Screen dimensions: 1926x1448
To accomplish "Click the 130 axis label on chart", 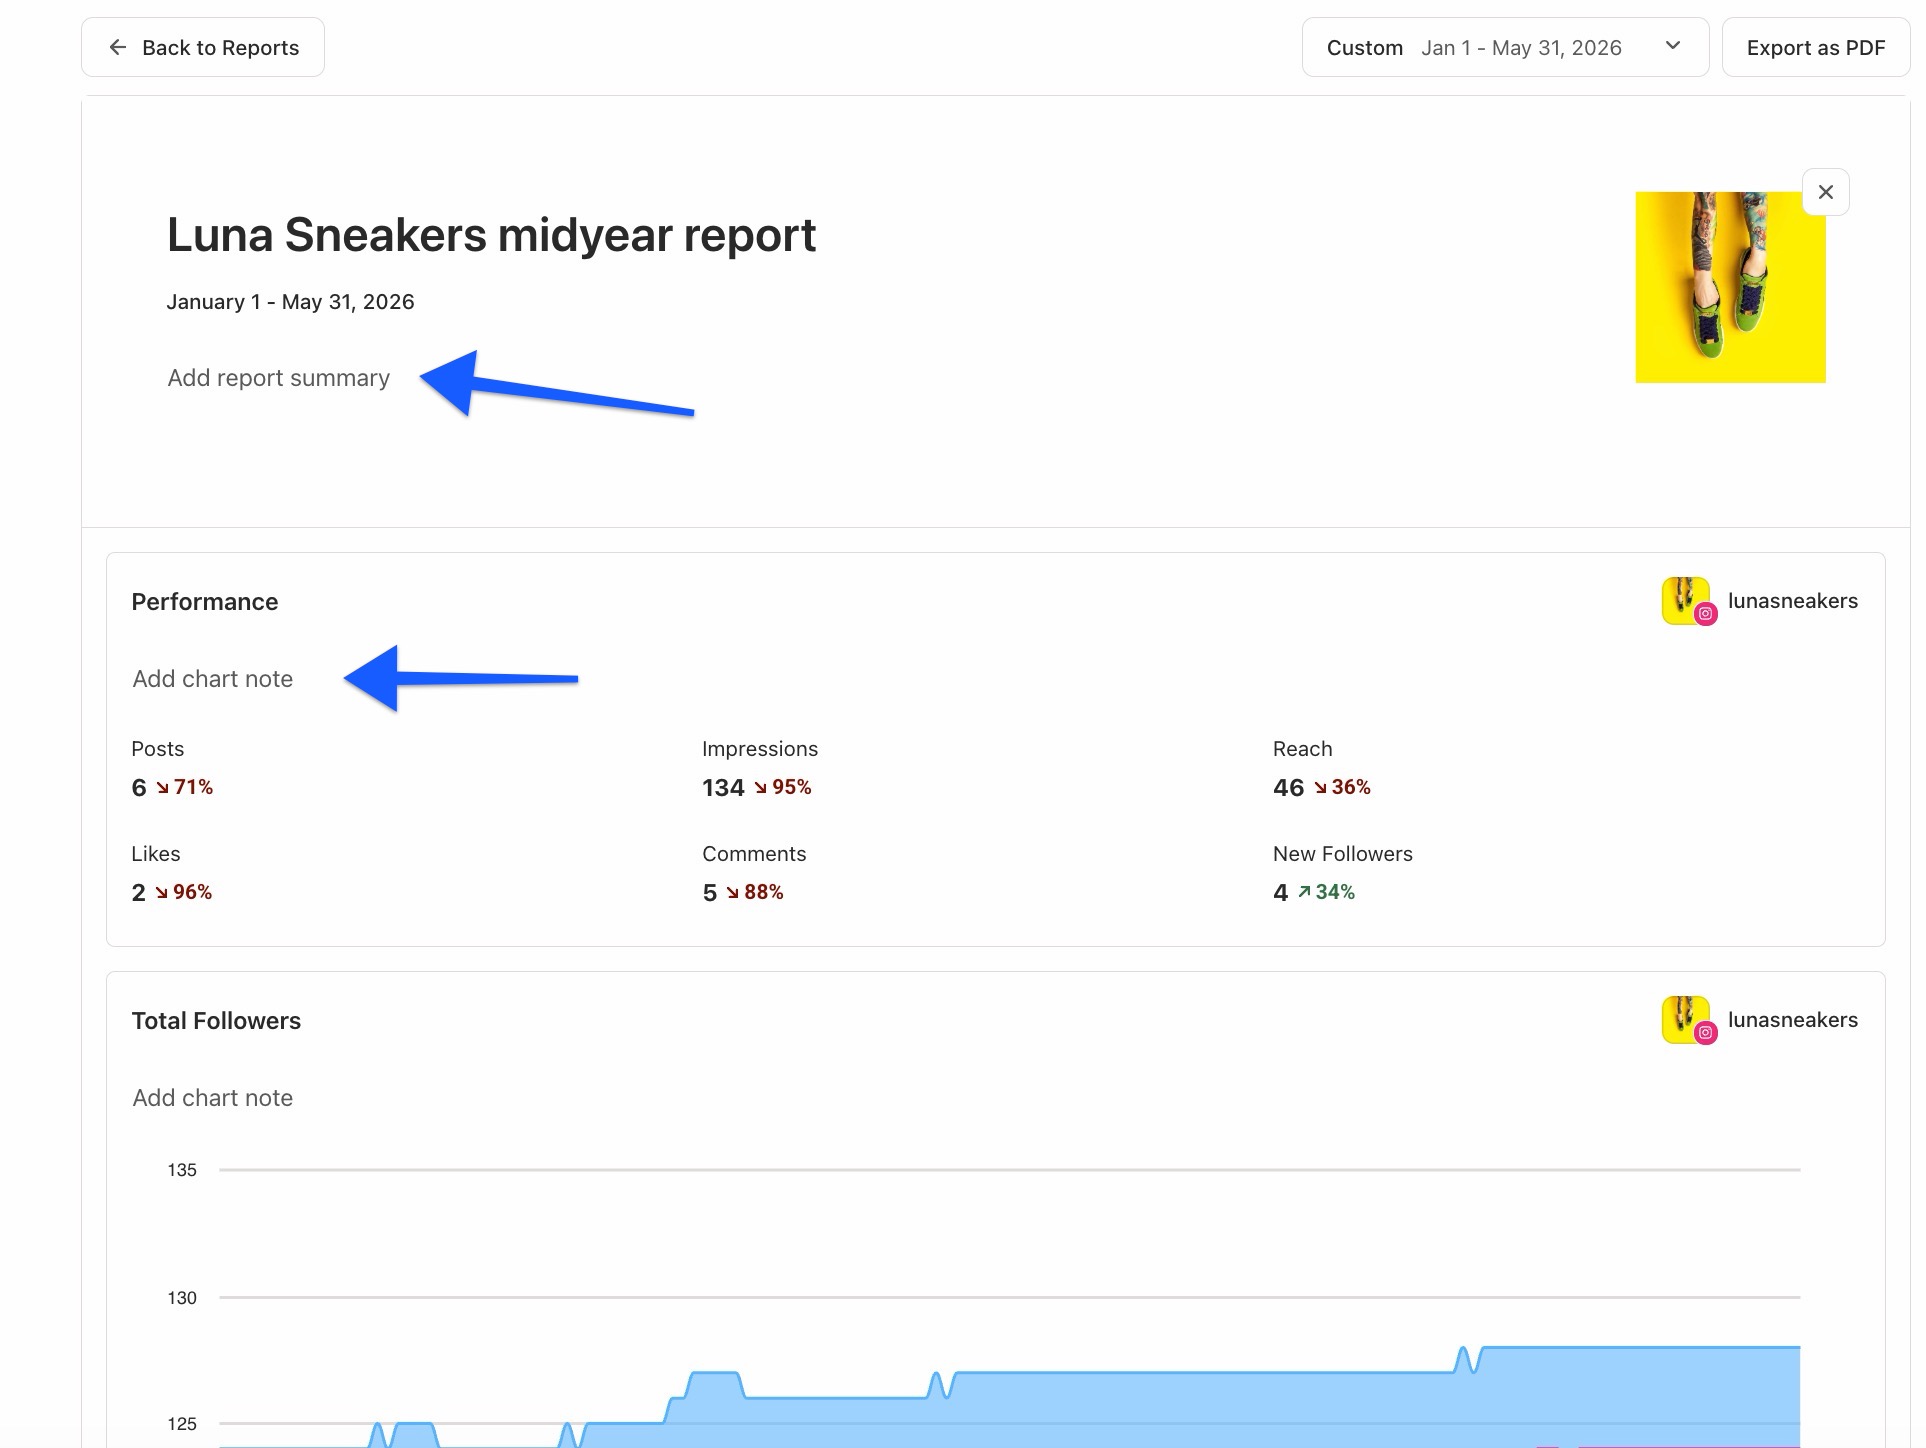I will (182, 1298).
